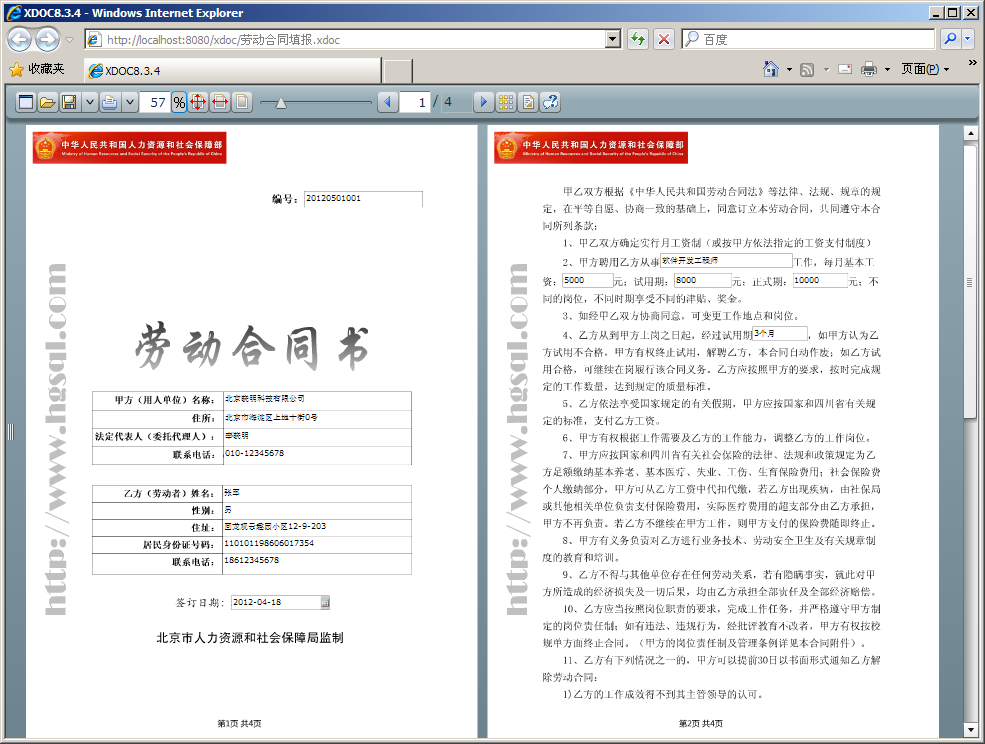Open 收藏夹 favorites

coord(38,69)
